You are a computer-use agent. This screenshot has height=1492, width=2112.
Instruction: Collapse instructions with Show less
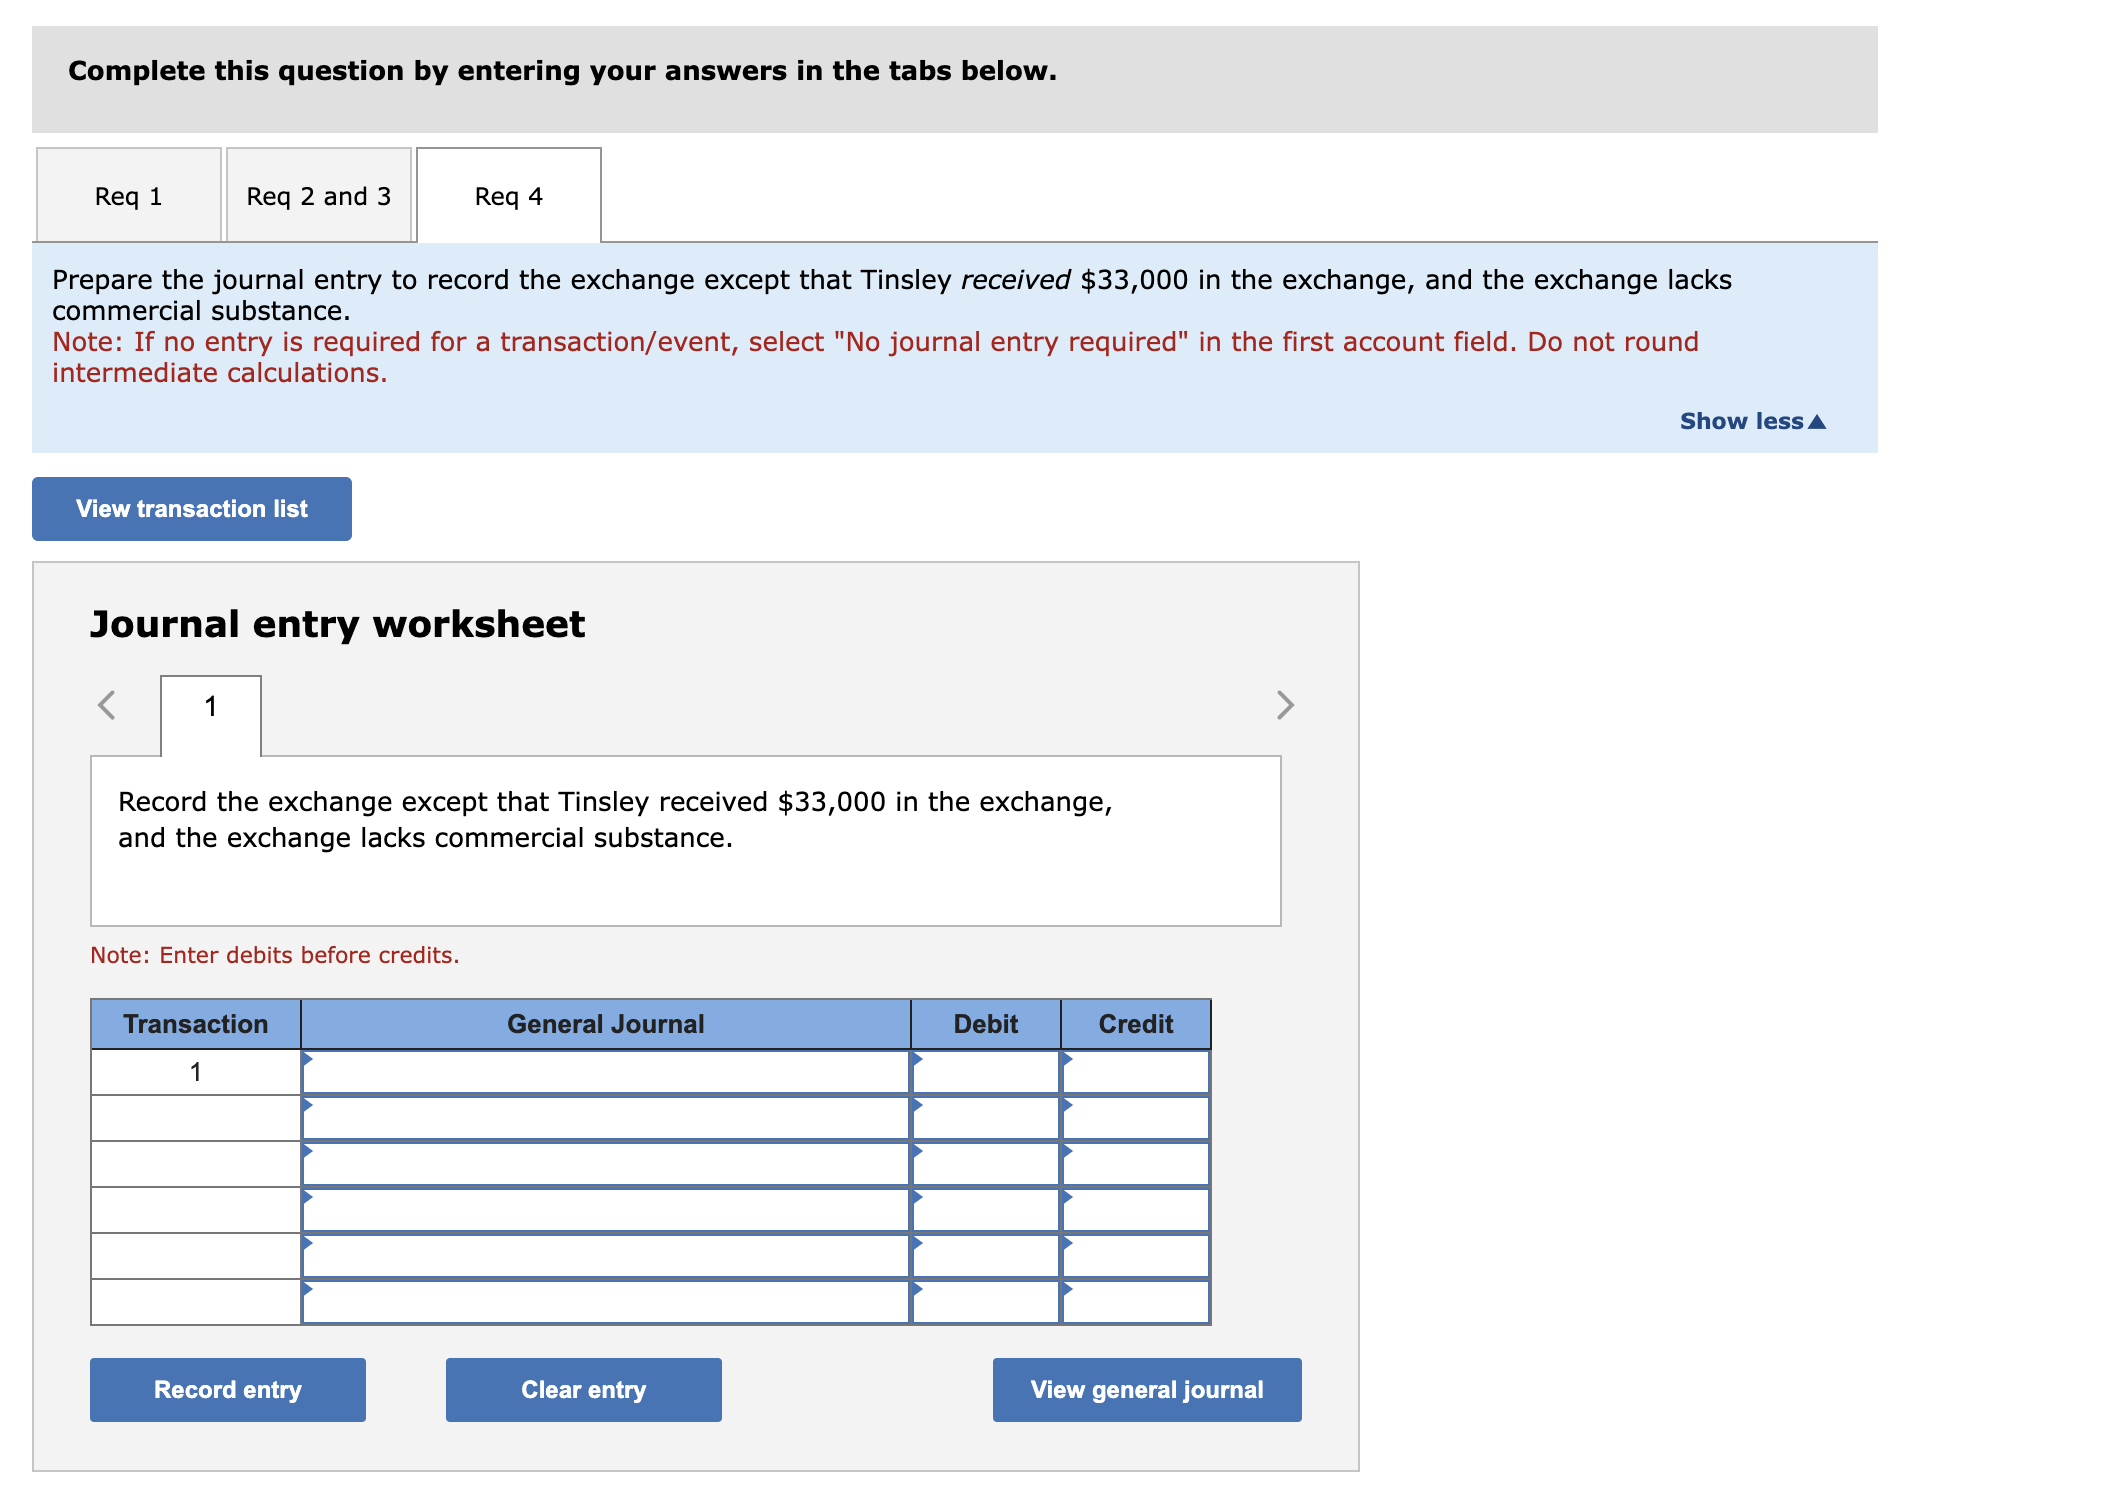[x=1751, y=421]
